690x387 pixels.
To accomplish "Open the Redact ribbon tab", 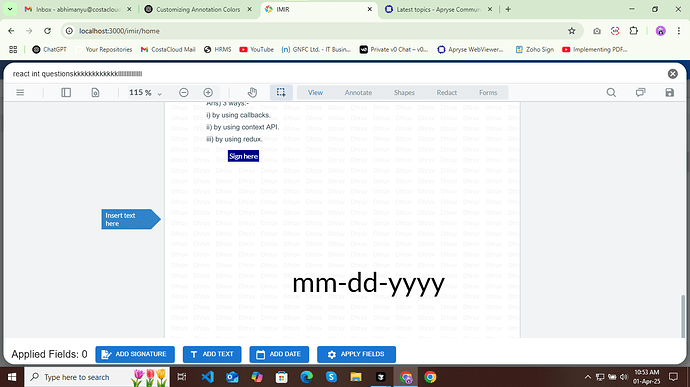I will pyautogui.click(x=447, y=92).
